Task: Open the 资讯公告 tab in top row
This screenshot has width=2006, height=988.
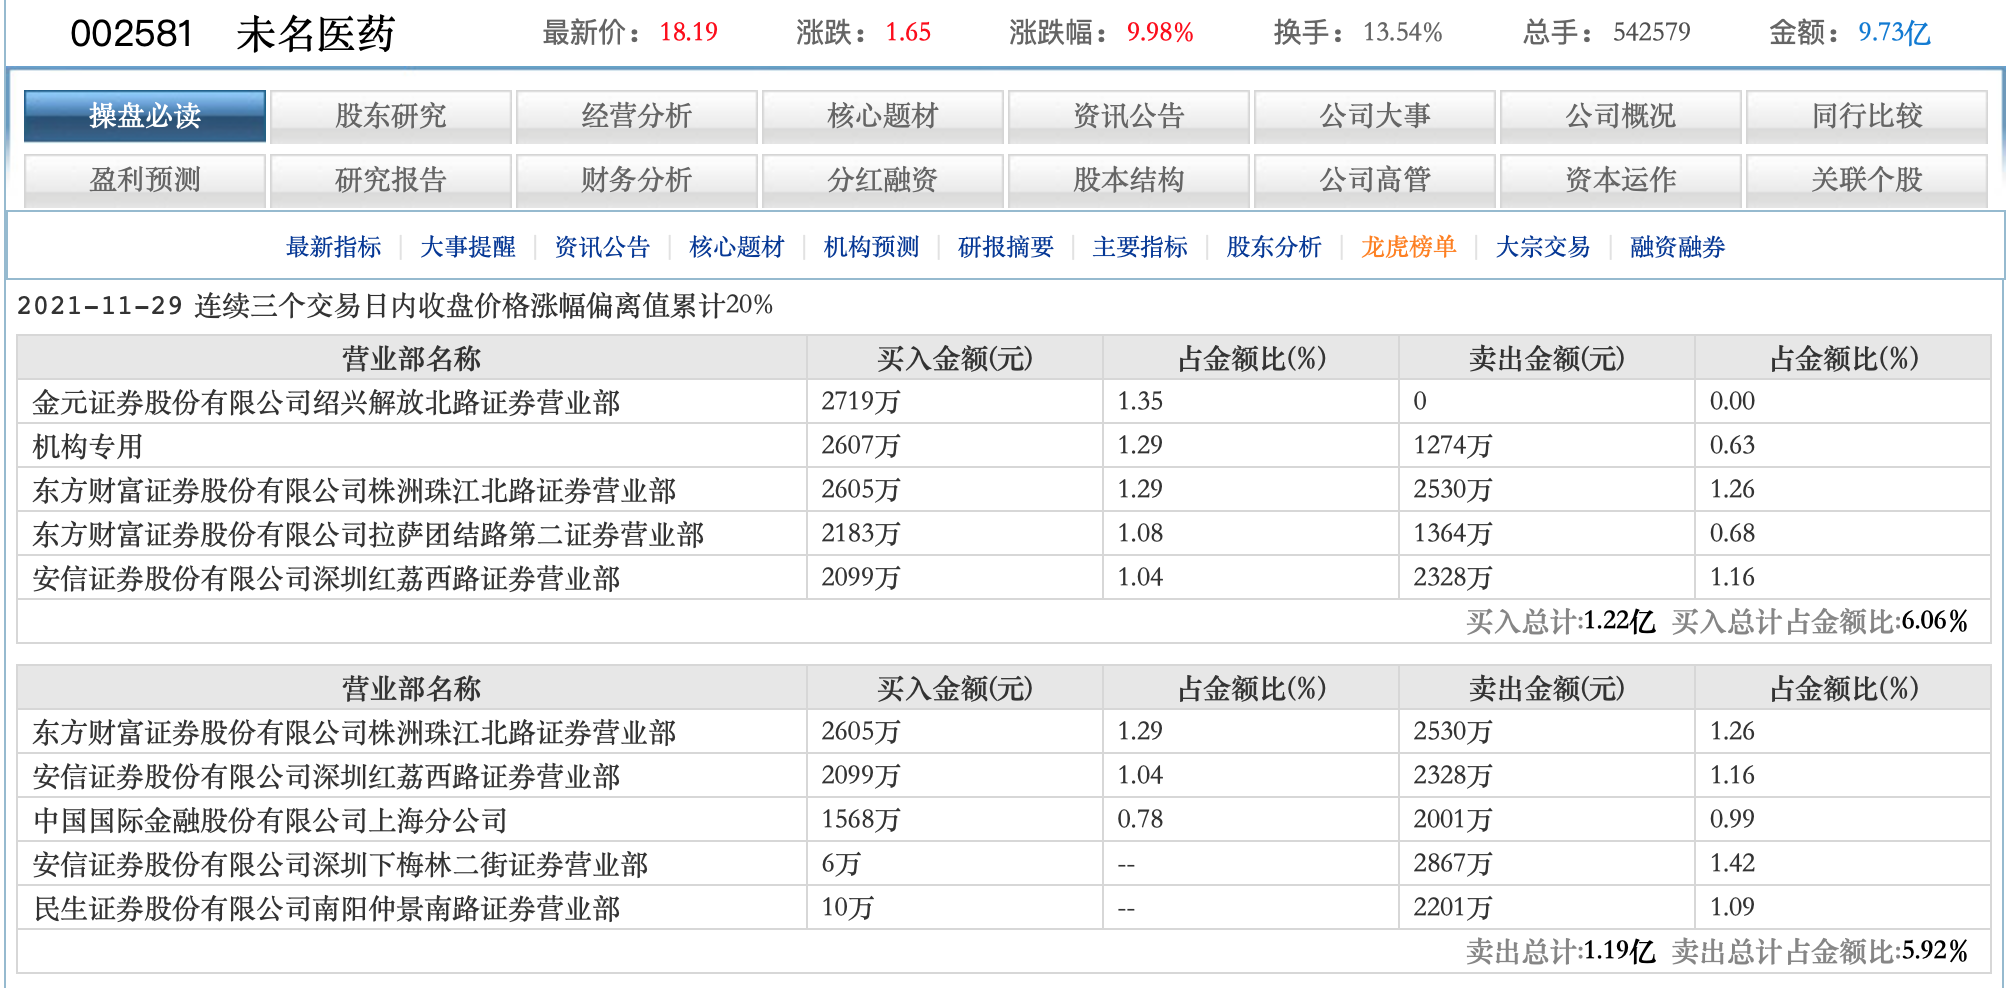Action: point(1128,116)
